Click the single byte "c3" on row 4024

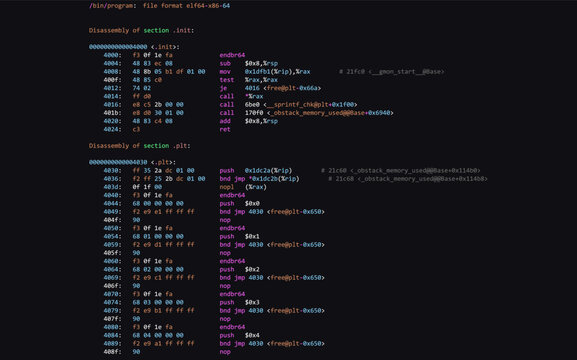[136, 129]
